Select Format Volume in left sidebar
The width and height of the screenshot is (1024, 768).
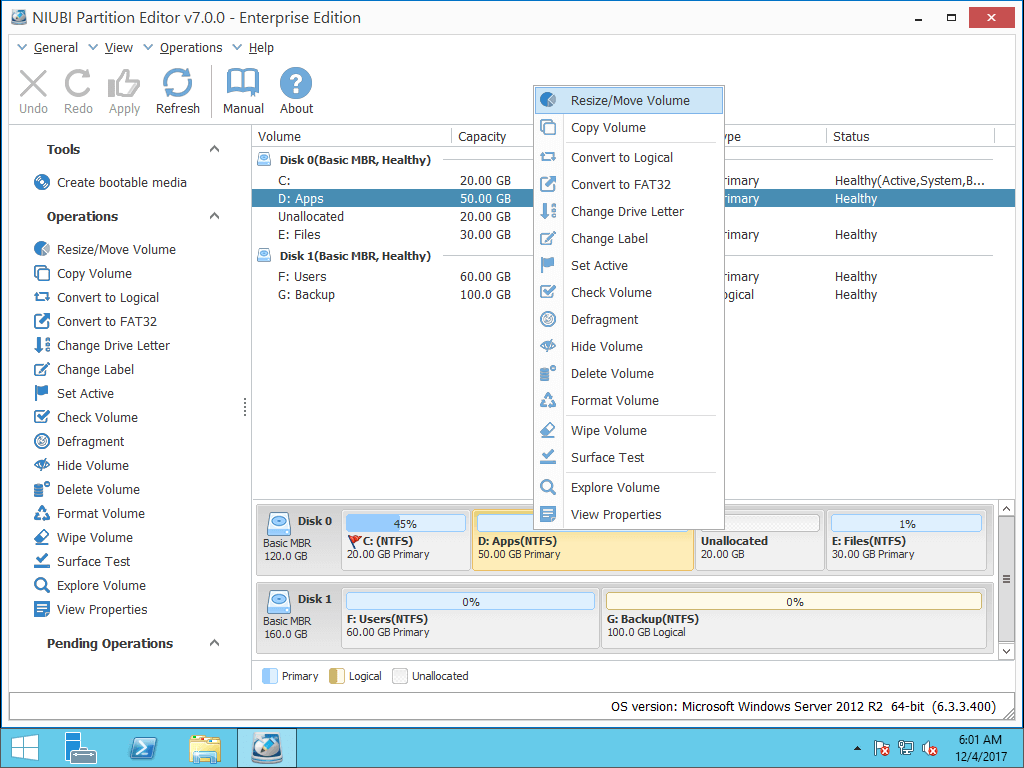pos(89,513)
